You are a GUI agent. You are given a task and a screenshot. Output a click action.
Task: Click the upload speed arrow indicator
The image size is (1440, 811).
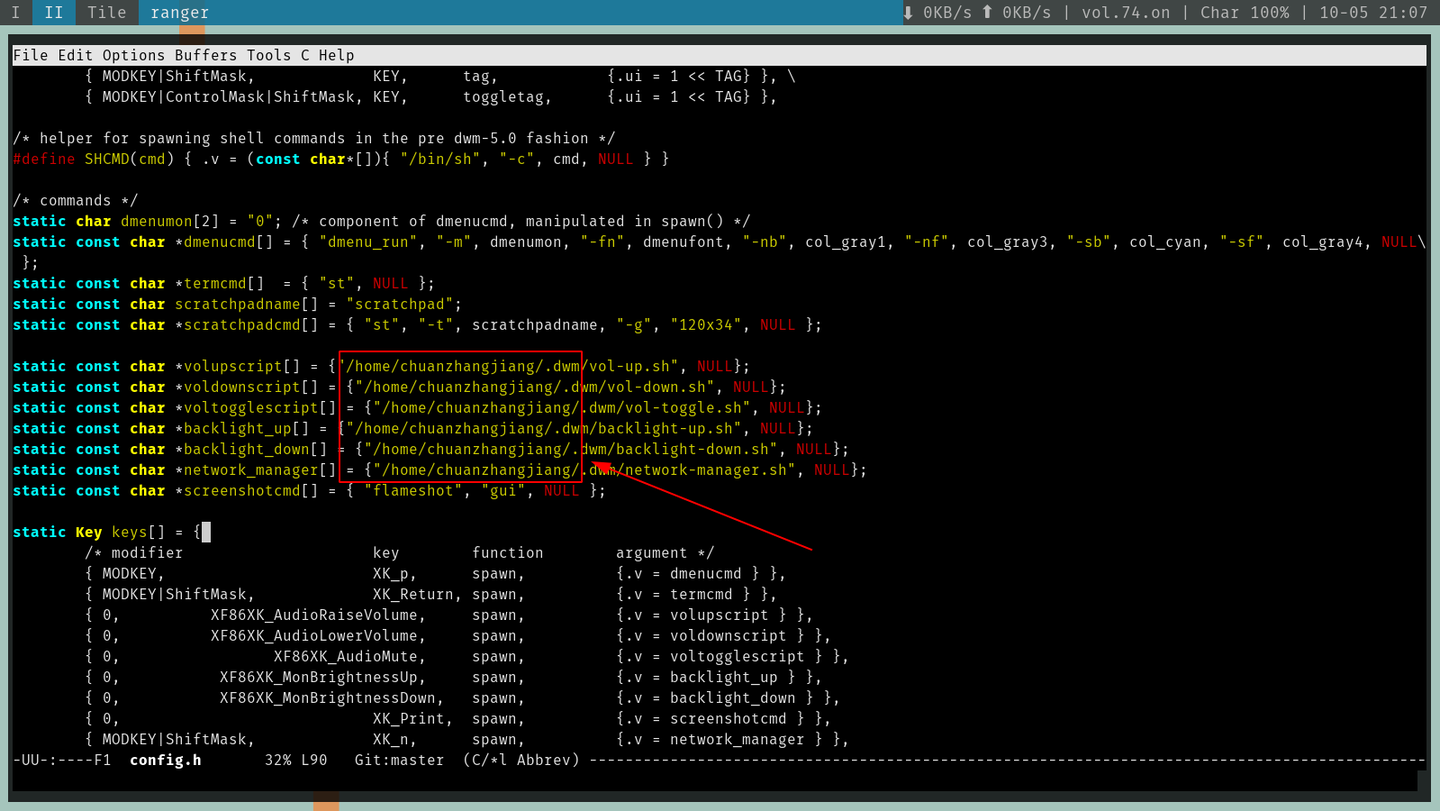click(987, 13)
